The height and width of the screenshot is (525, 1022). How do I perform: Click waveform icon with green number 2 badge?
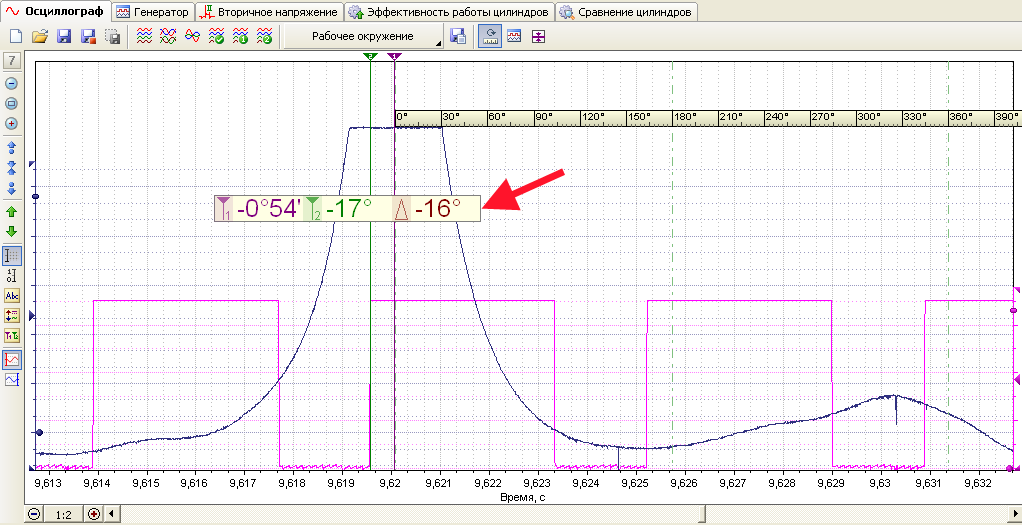pos(265,37)
